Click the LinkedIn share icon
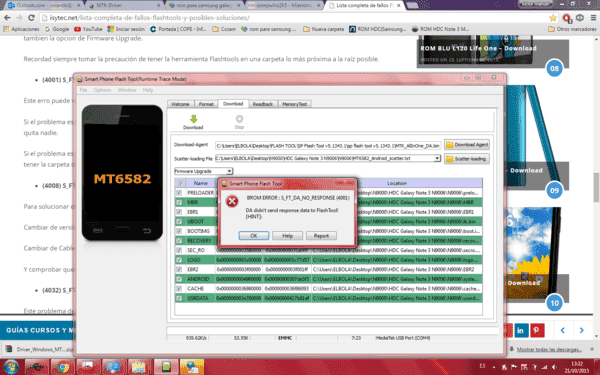The width and height of the screenshot is (600, 375). tap(521, 330)
